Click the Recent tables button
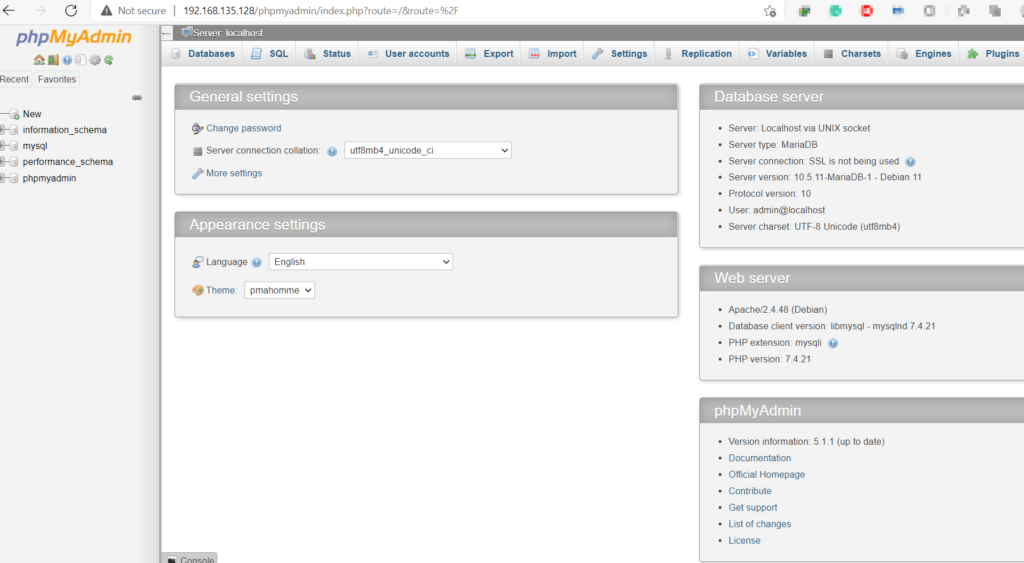 tap(14, 79)
